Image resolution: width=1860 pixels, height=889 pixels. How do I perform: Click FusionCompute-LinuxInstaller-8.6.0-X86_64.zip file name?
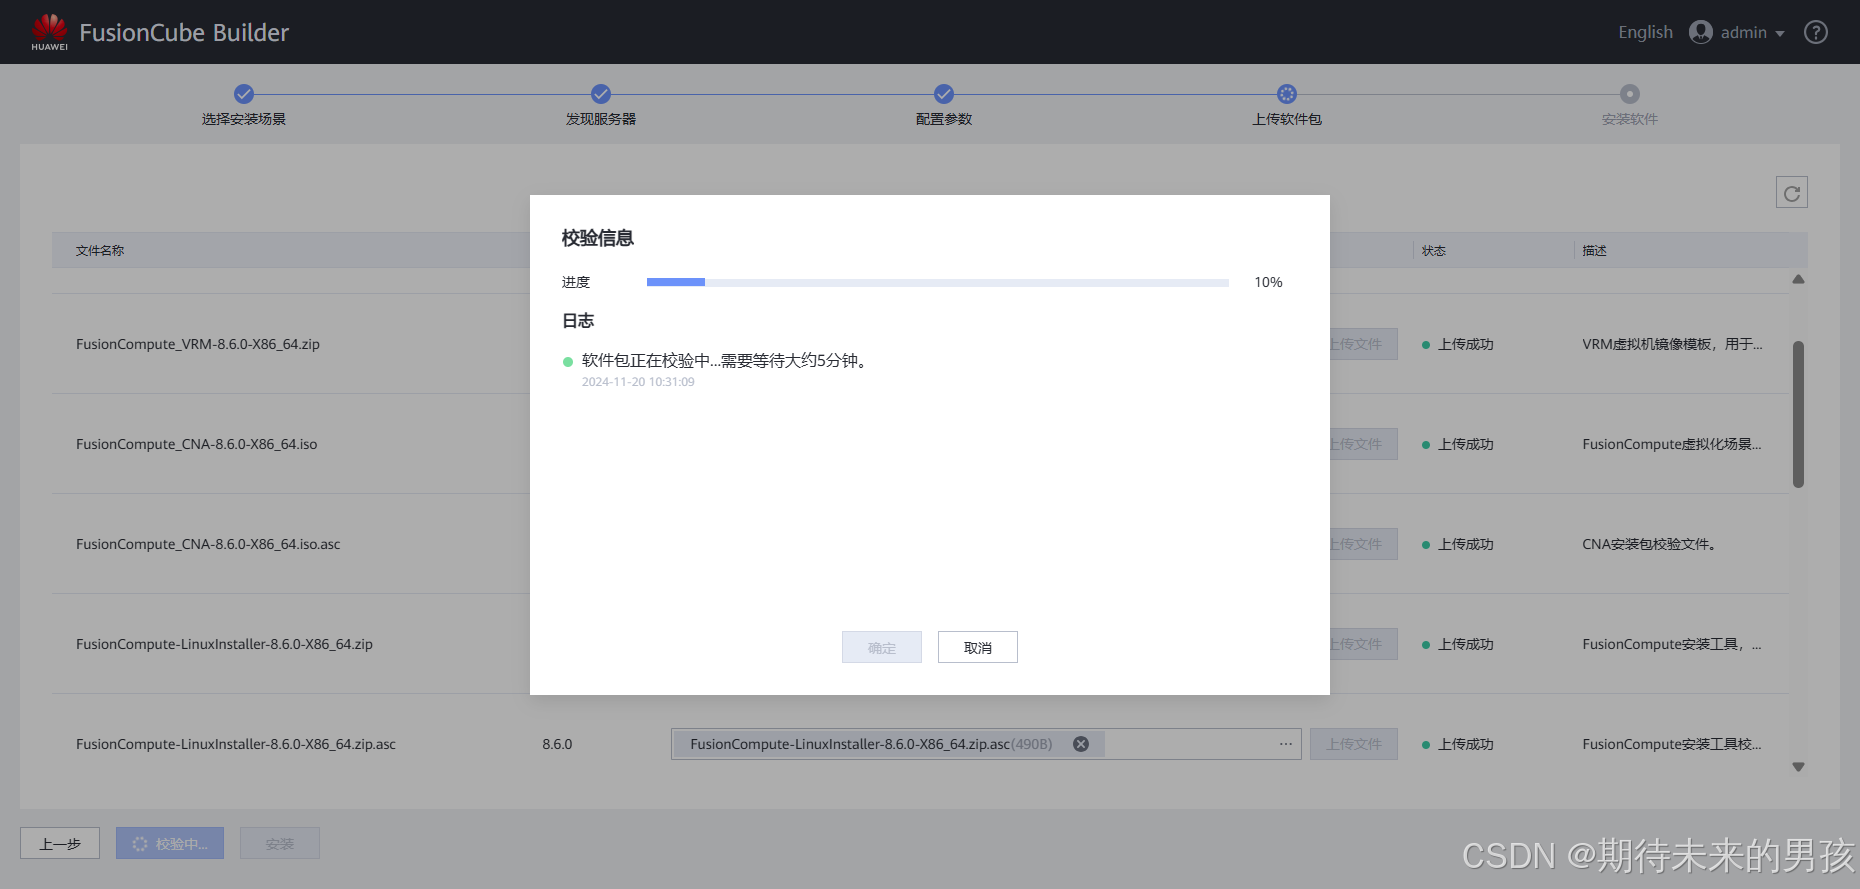coord(224,644)
